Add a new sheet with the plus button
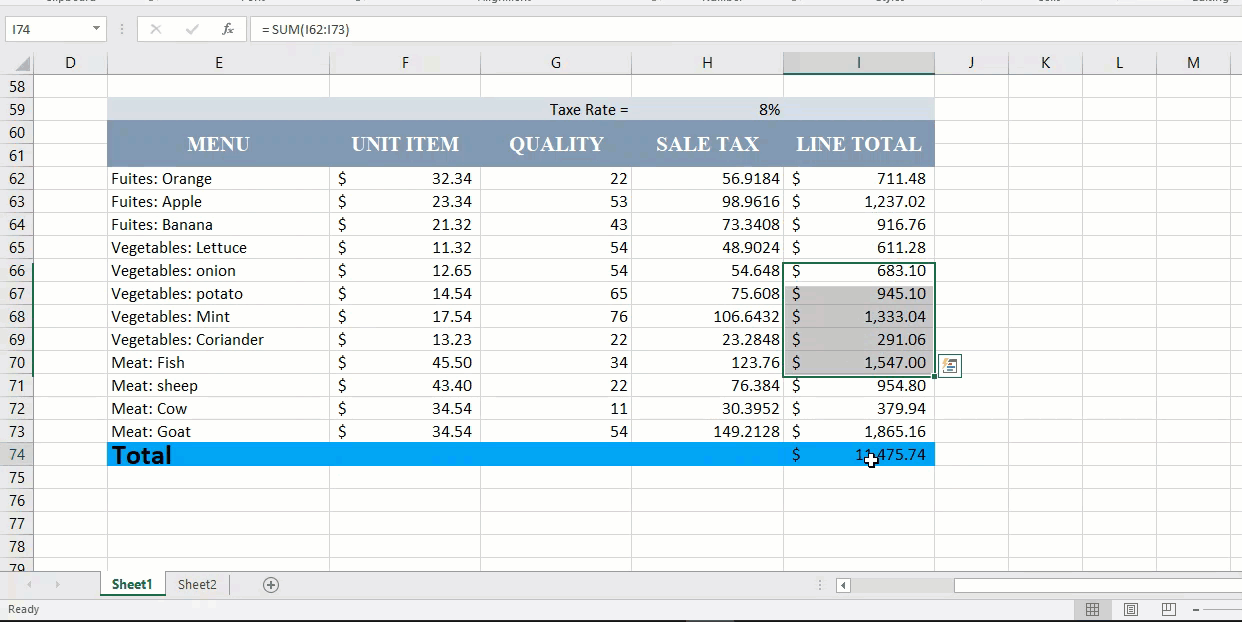Screen dimensions: 1242x622 pos(270,585)
